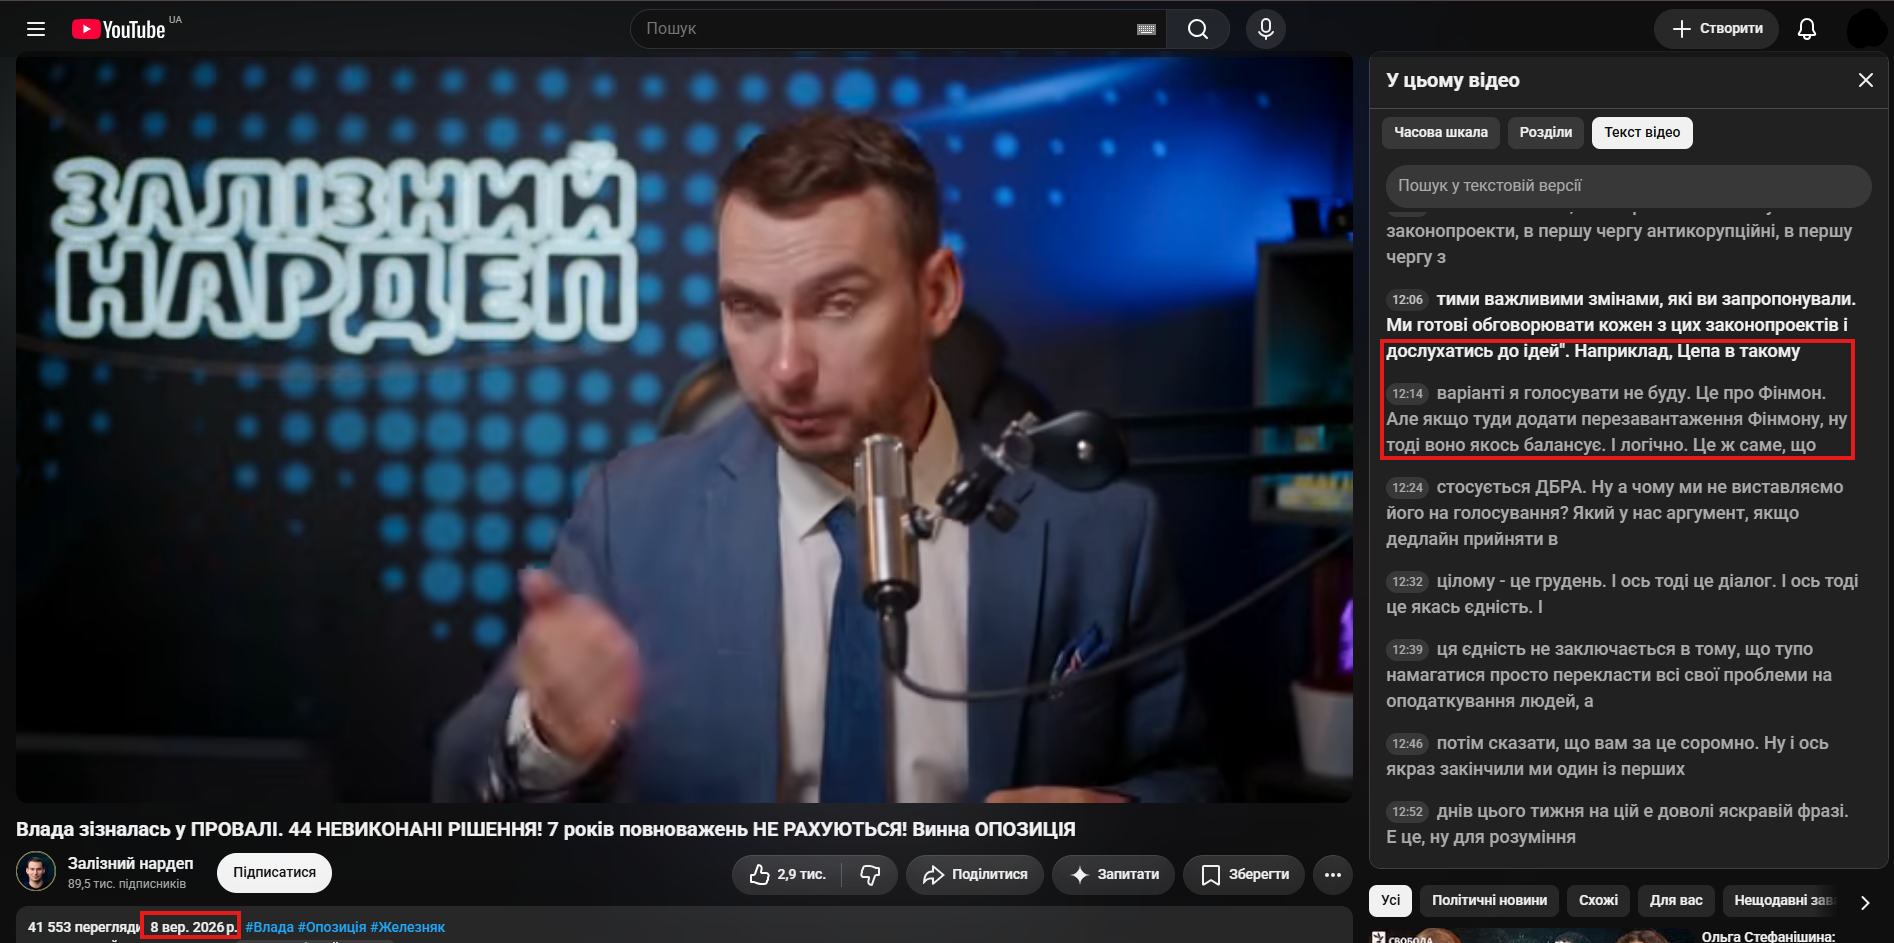Go to the YouTube home logo
Image resolution: width=1894 pixels, height=943 pixels.
point(119,29)
